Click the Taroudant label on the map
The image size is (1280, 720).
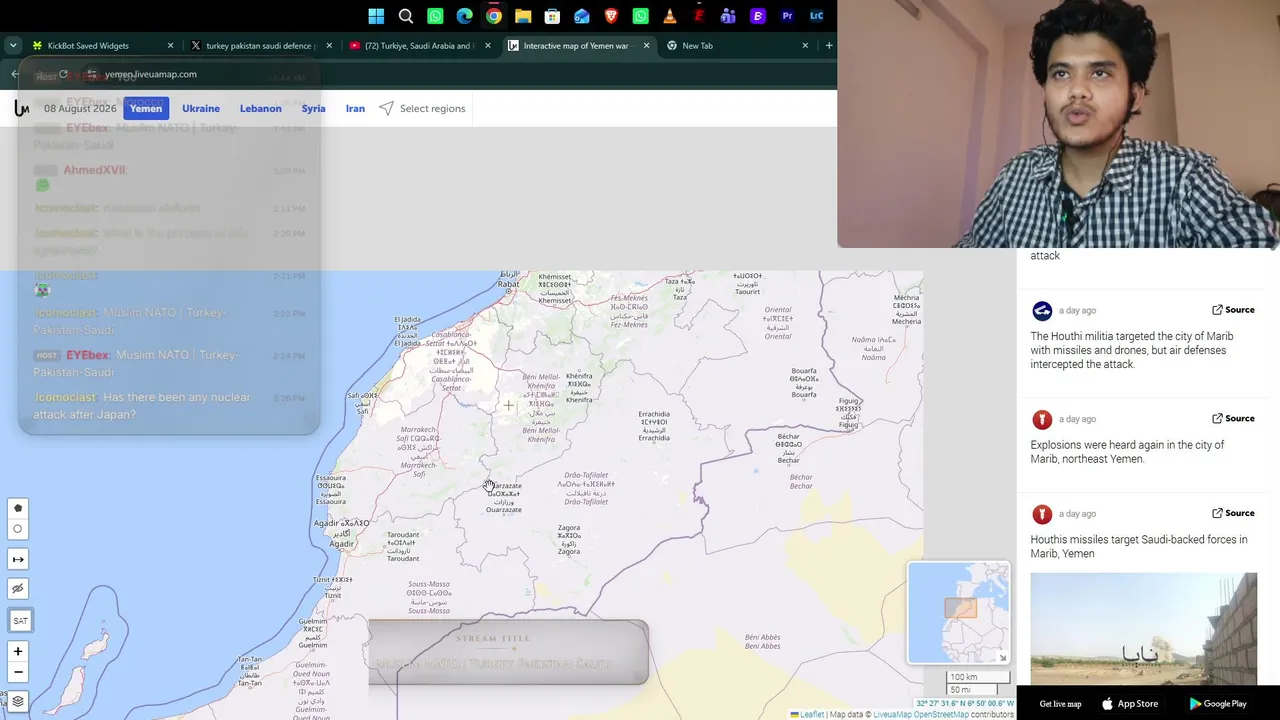click(x=403, y=546)
